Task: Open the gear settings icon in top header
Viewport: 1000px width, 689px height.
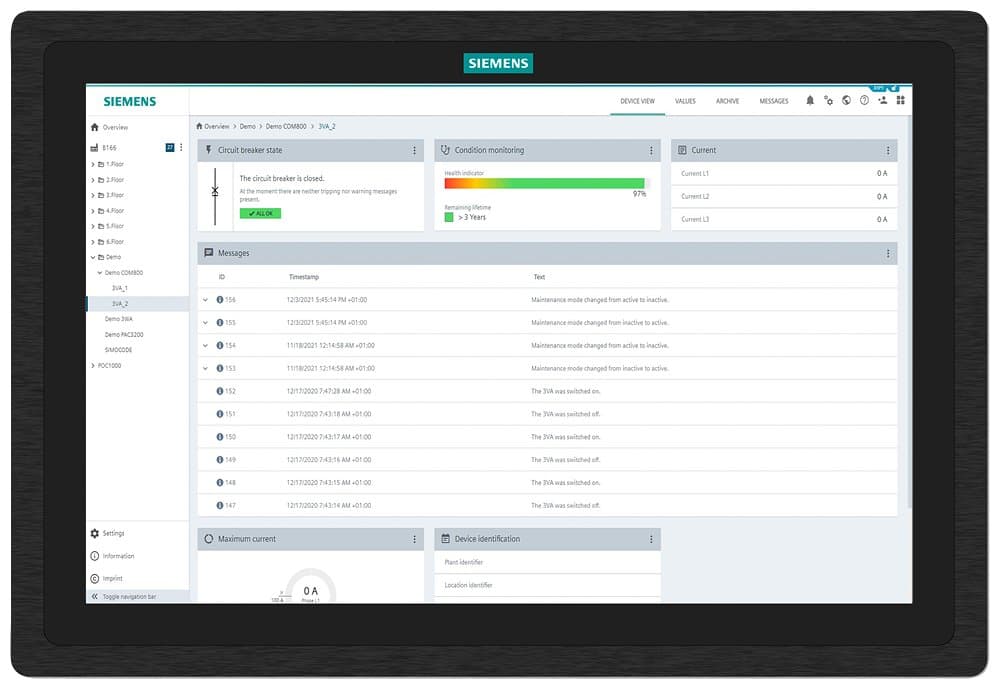Action: coord(828,101)
